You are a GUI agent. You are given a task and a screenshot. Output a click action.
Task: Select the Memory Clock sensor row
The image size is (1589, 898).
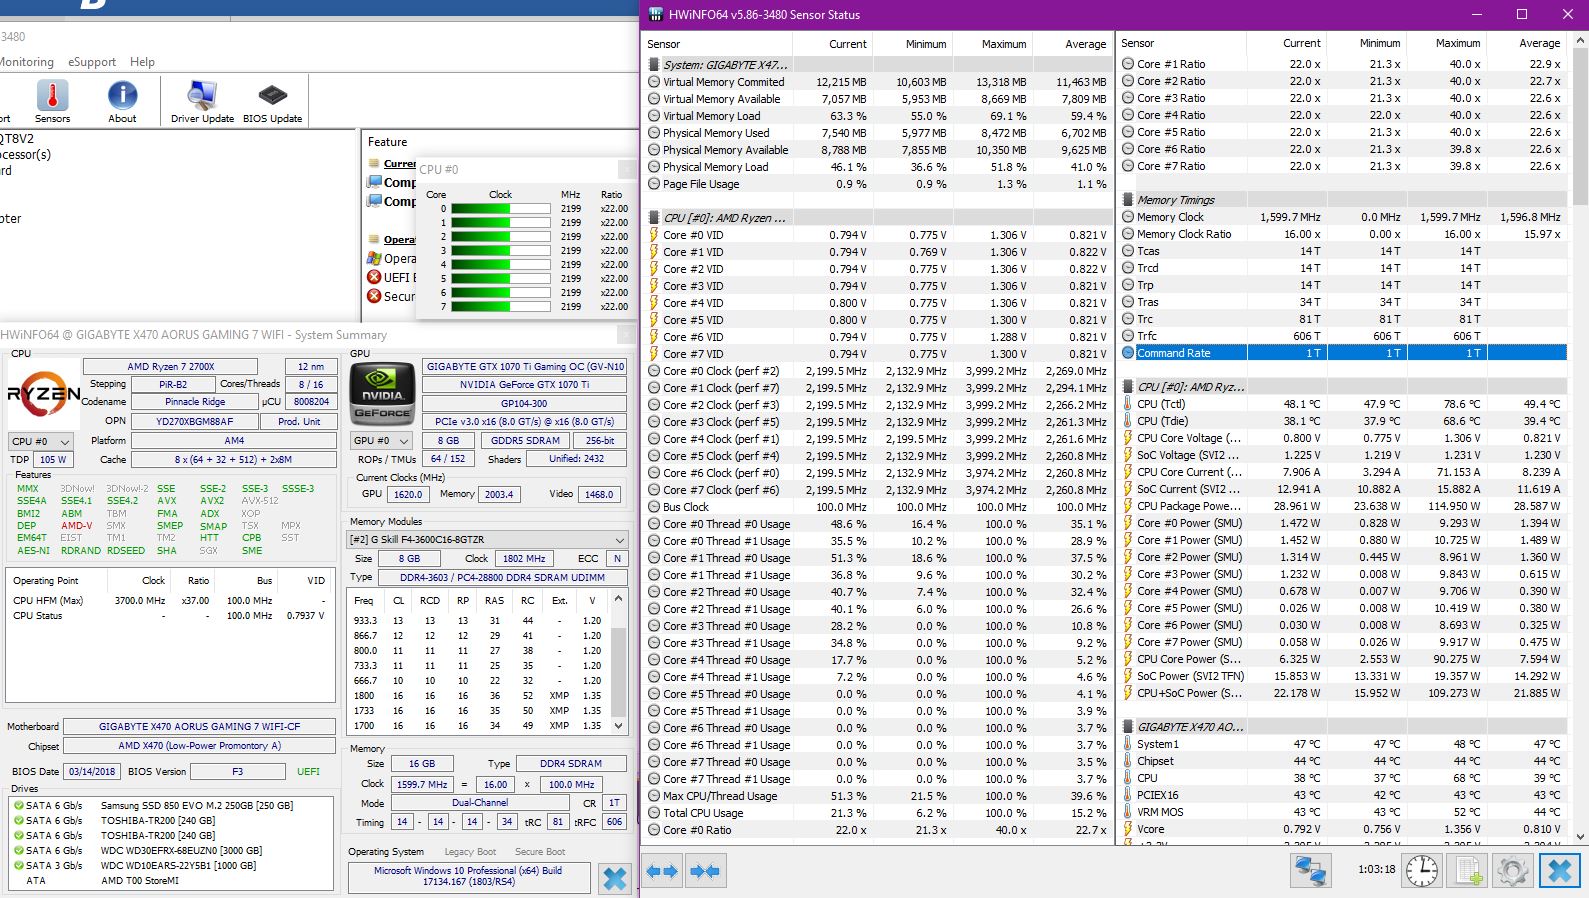point(1342,217)
